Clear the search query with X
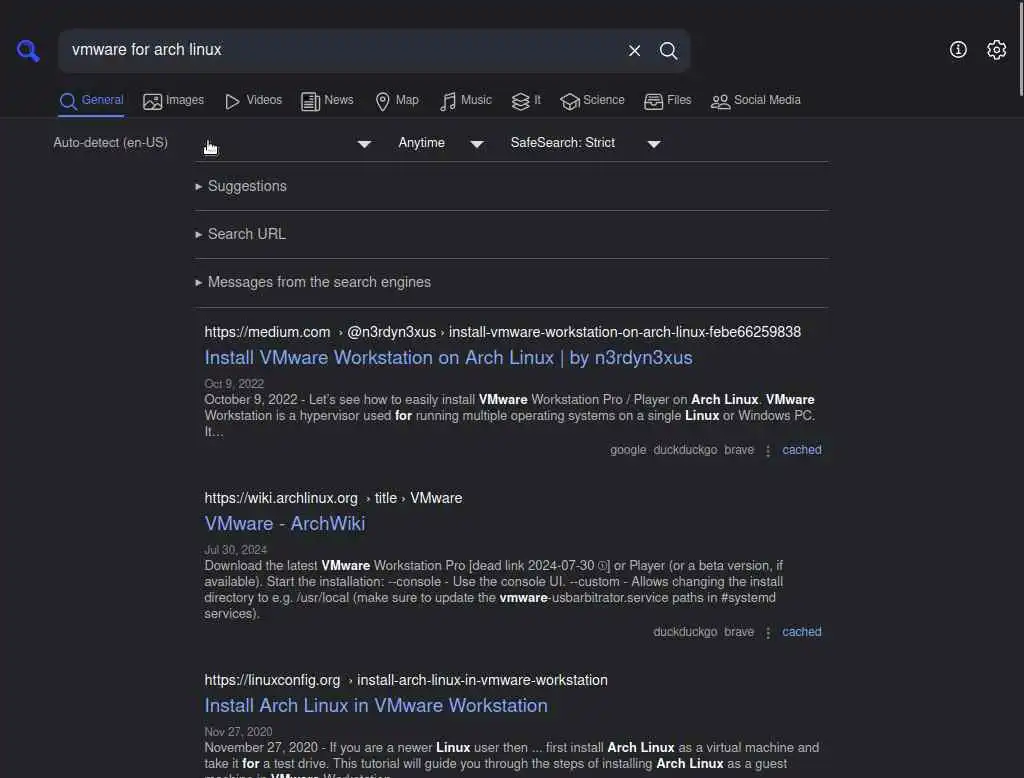Screen dimensions: 1024x778 [634, 50]
